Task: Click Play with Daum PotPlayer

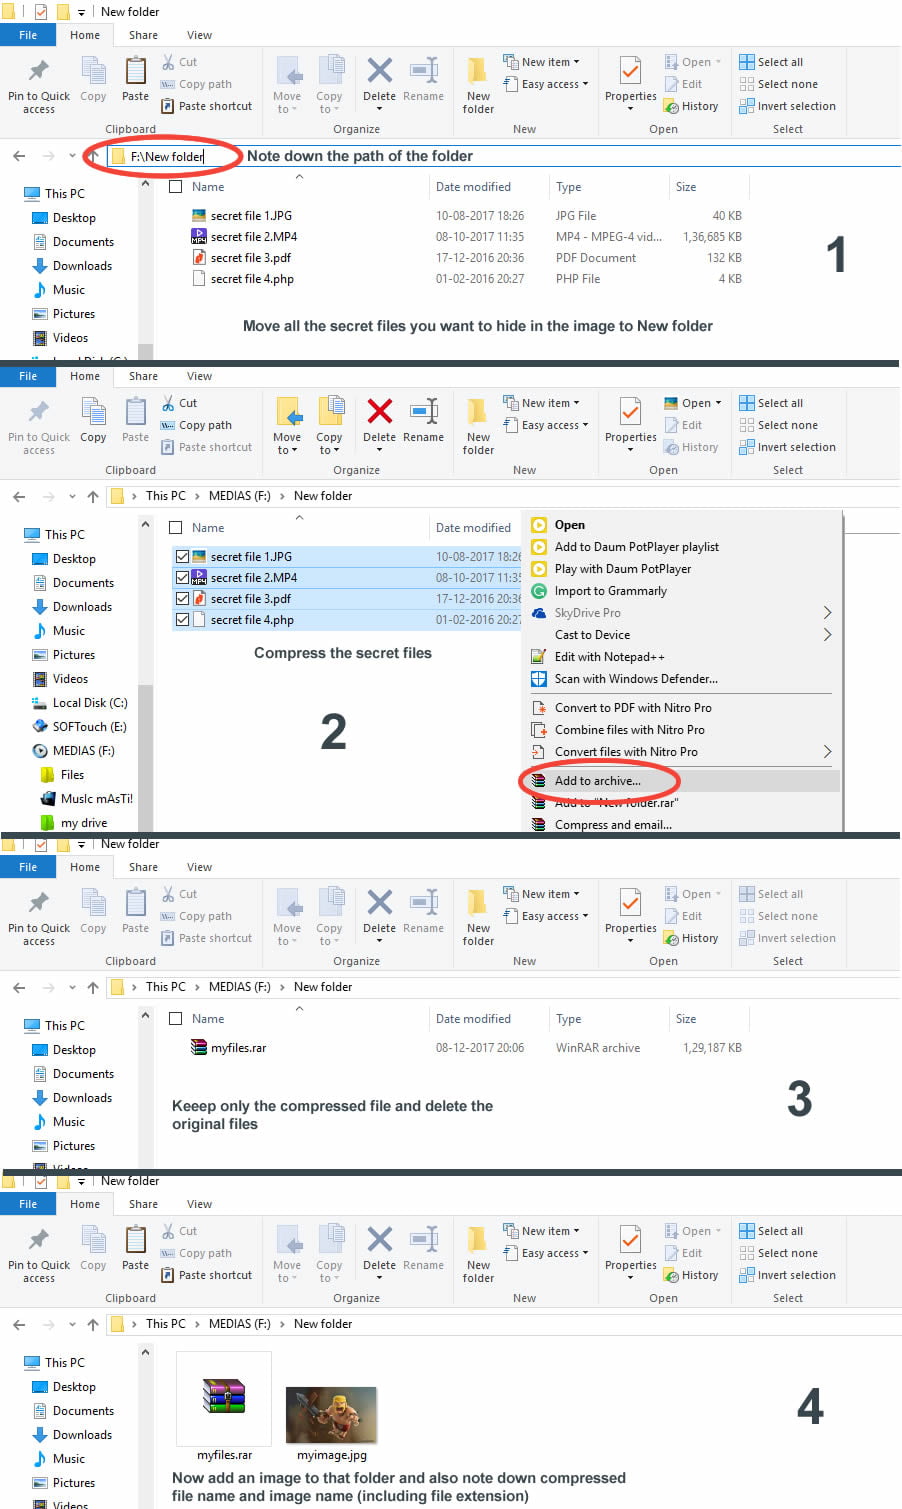Action: coord(622,569)
